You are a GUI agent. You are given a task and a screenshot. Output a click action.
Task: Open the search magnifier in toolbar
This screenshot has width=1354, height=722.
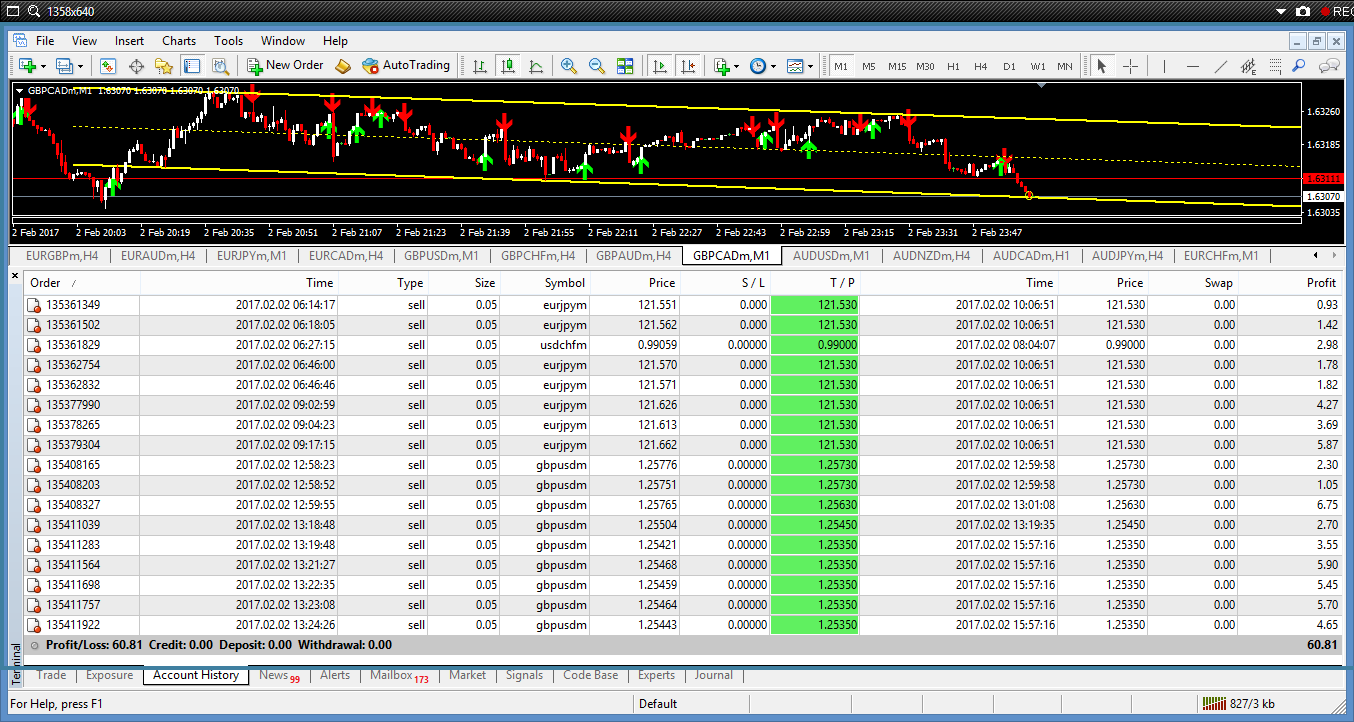[1299, 66]
